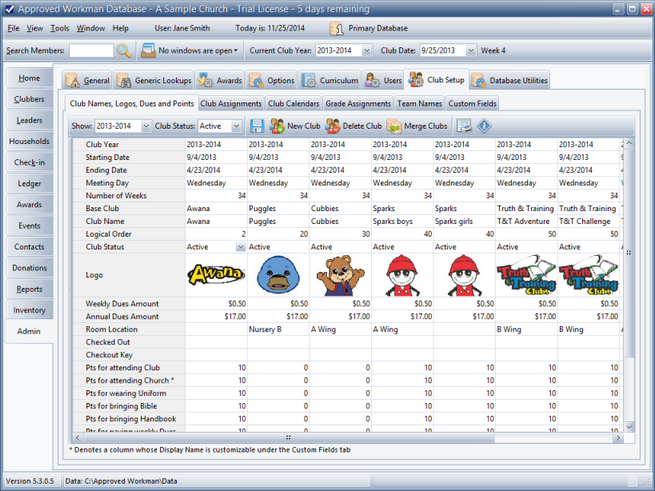Viewport: 655px width, 491px height.
Task: Open the Club Calendars sub-tab
Action: pos(294,103)
